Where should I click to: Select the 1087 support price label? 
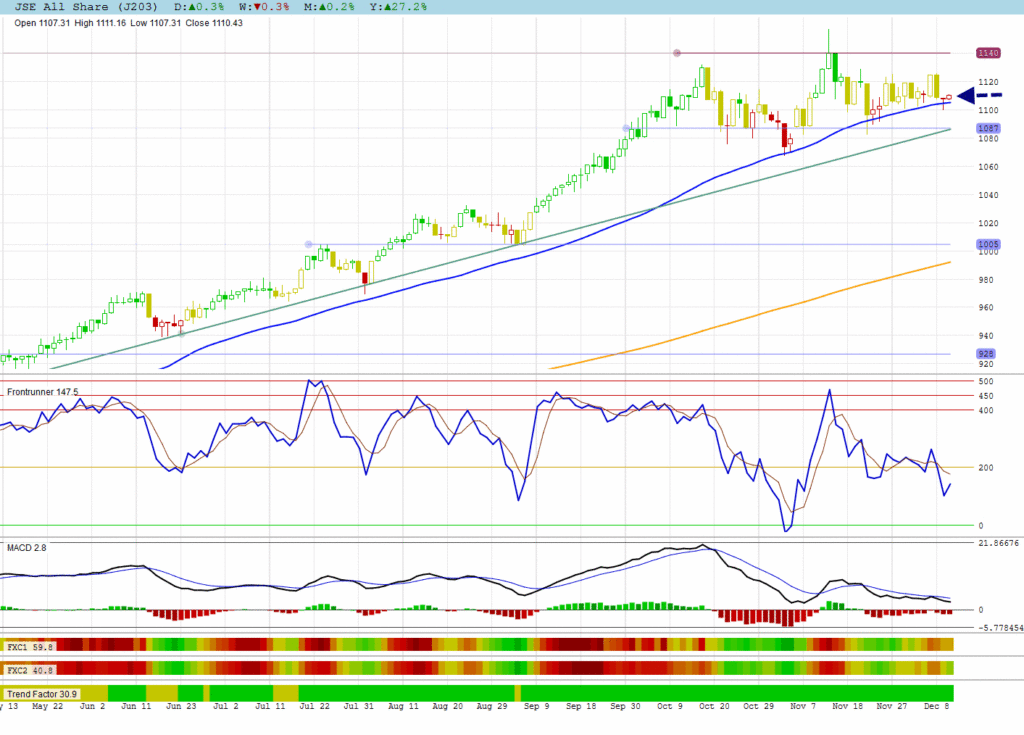click(988, 129)
